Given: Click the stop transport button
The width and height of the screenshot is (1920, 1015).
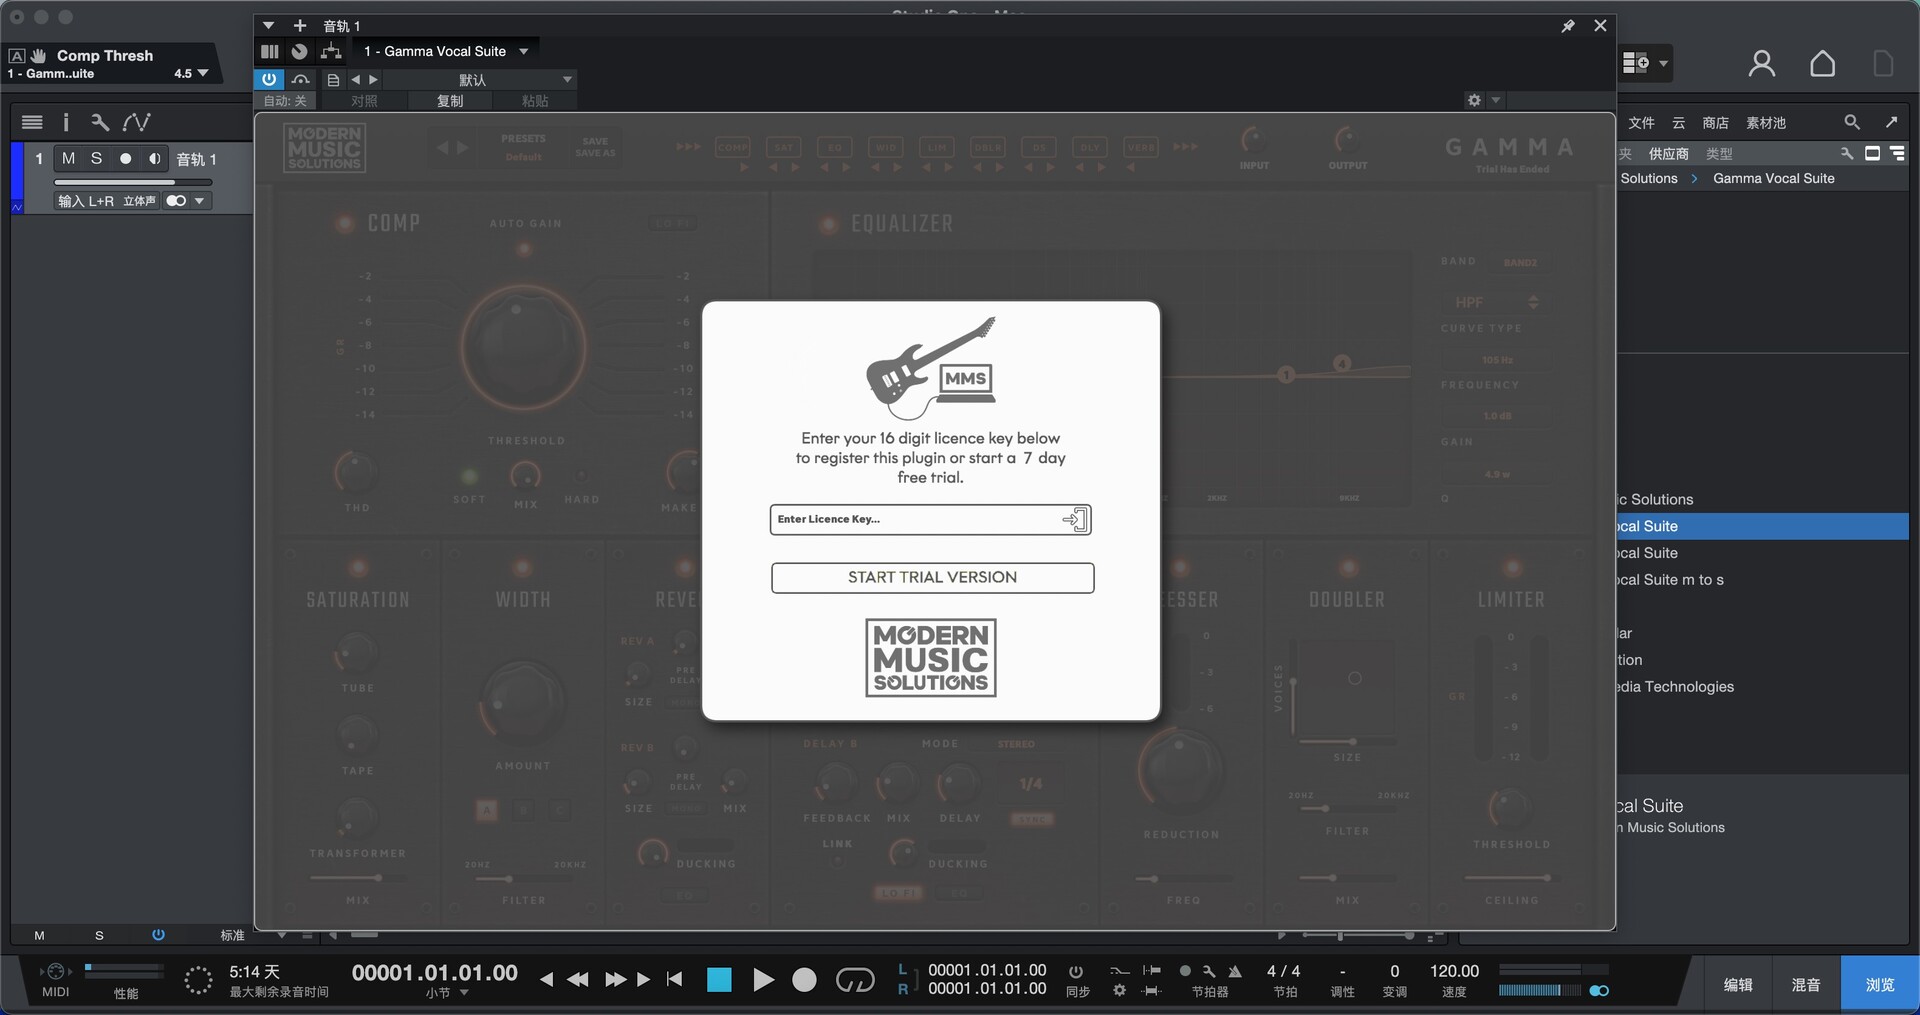Looking at the screenshot, I should 719,980.
